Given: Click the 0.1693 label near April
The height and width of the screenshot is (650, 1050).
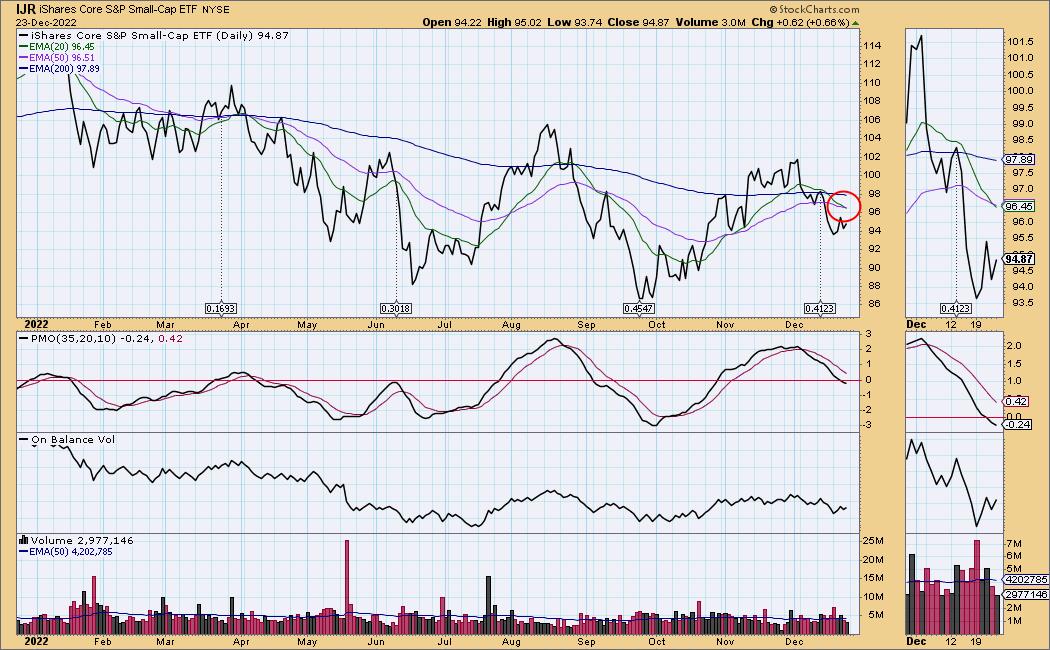Looking at the screenshot, I should coord(221,309).
